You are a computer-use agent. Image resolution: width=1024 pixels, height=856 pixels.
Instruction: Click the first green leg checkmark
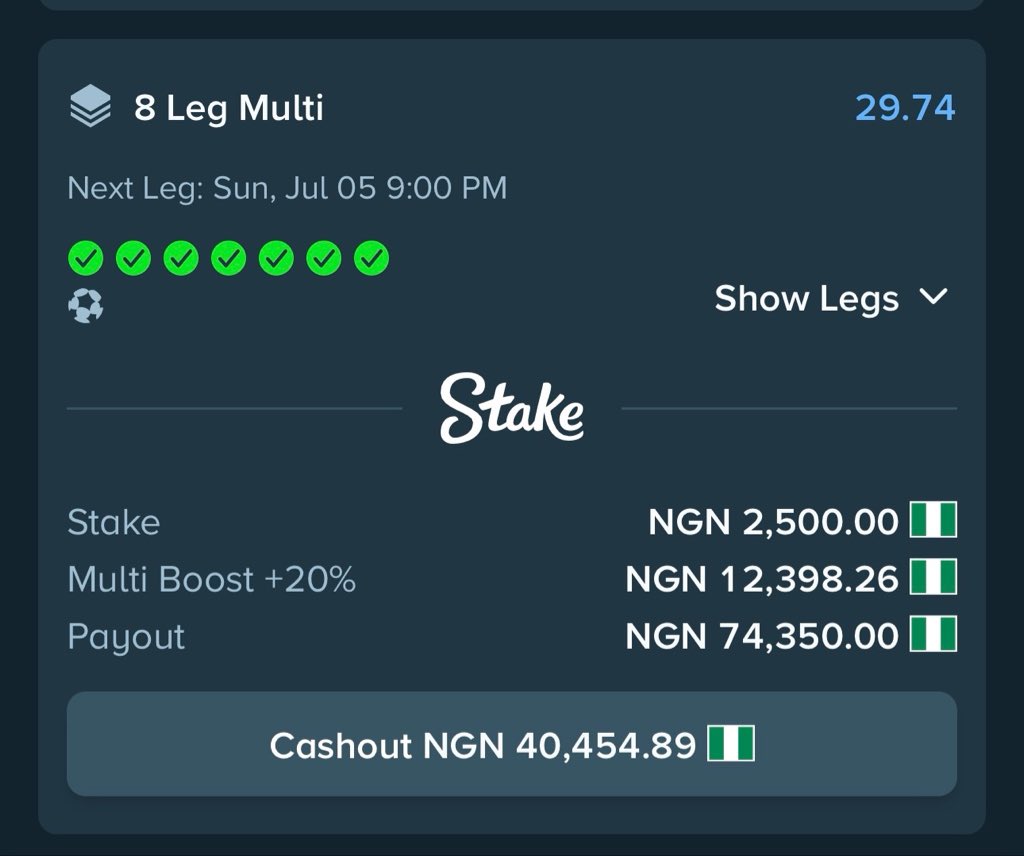click(x=86, y=259)
